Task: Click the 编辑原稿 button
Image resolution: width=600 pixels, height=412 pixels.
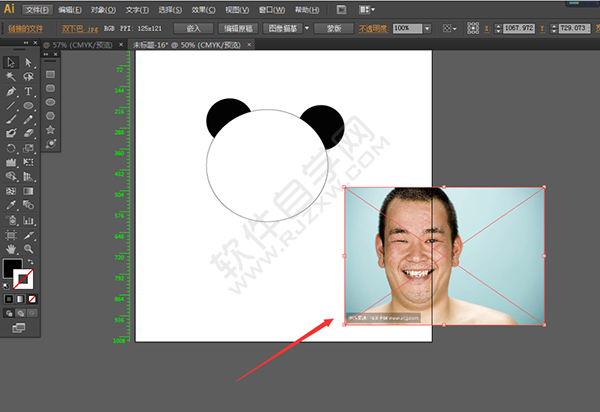Action: click(x=242, y=29)
